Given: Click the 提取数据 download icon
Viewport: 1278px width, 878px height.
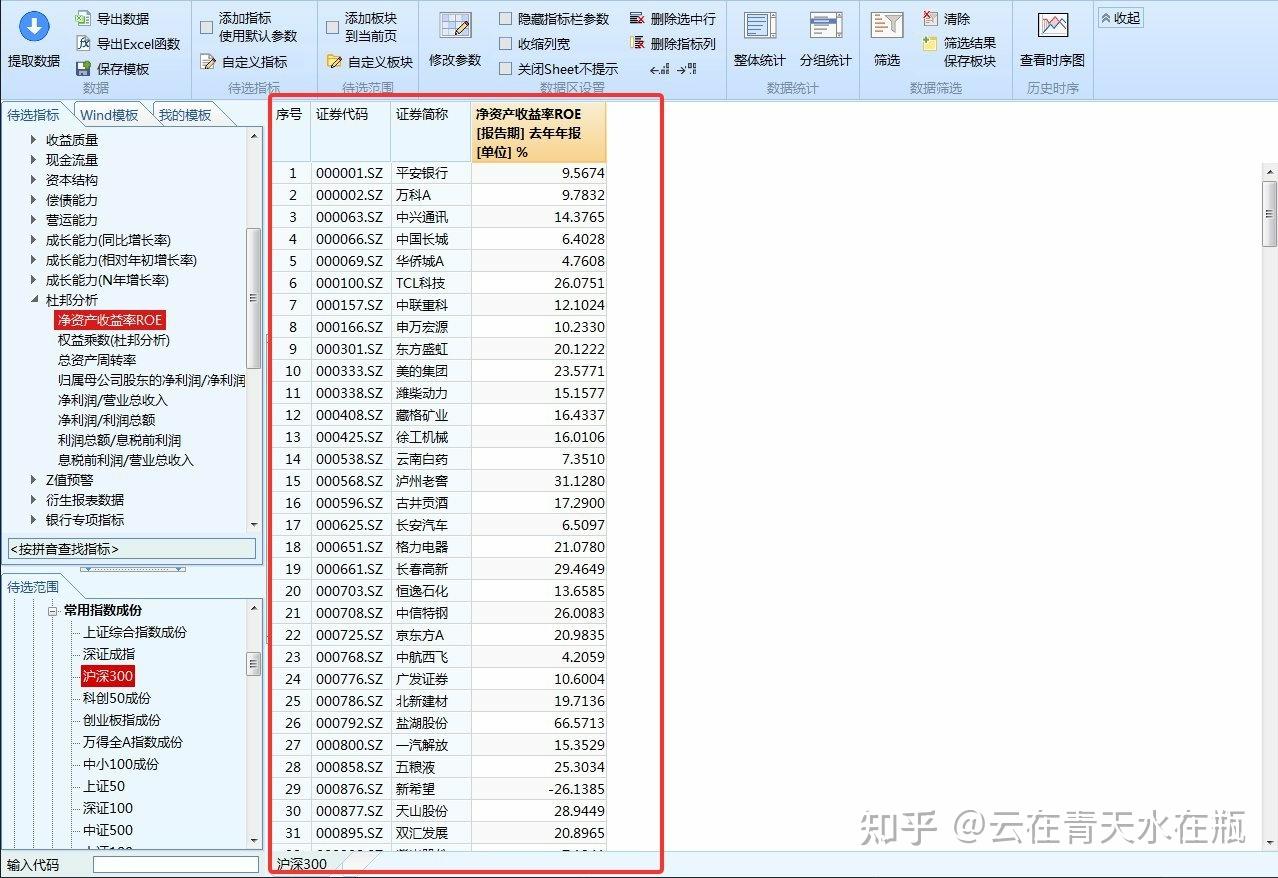Looking at the screenshot, I should [34, 27].
